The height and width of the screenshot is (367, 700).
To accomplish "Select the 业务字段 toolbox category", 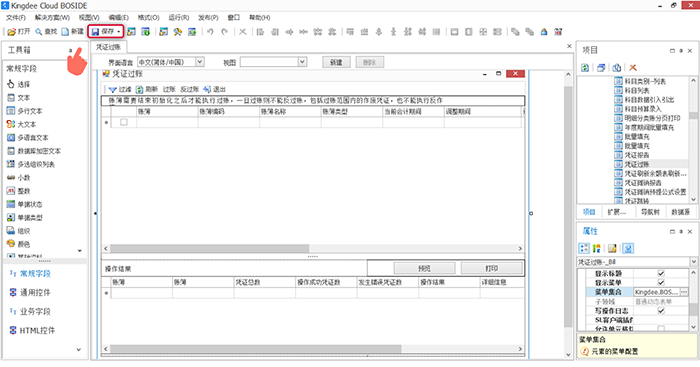I will point(30,311).
